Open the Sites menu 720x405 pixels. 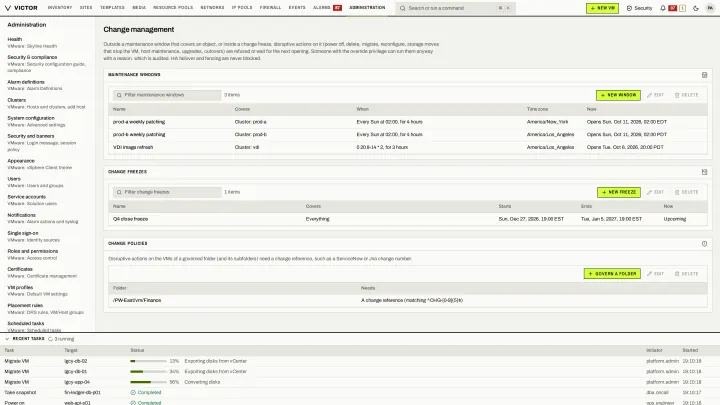86,8
